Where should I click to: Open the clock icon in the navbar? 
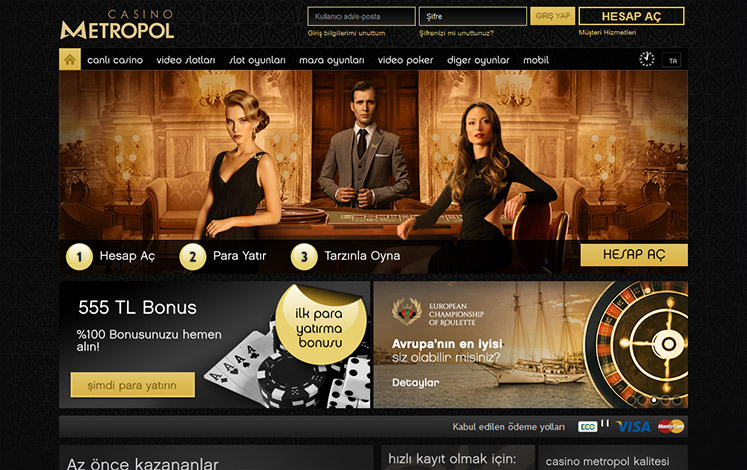pyautogui.click(x=646, y=59)
